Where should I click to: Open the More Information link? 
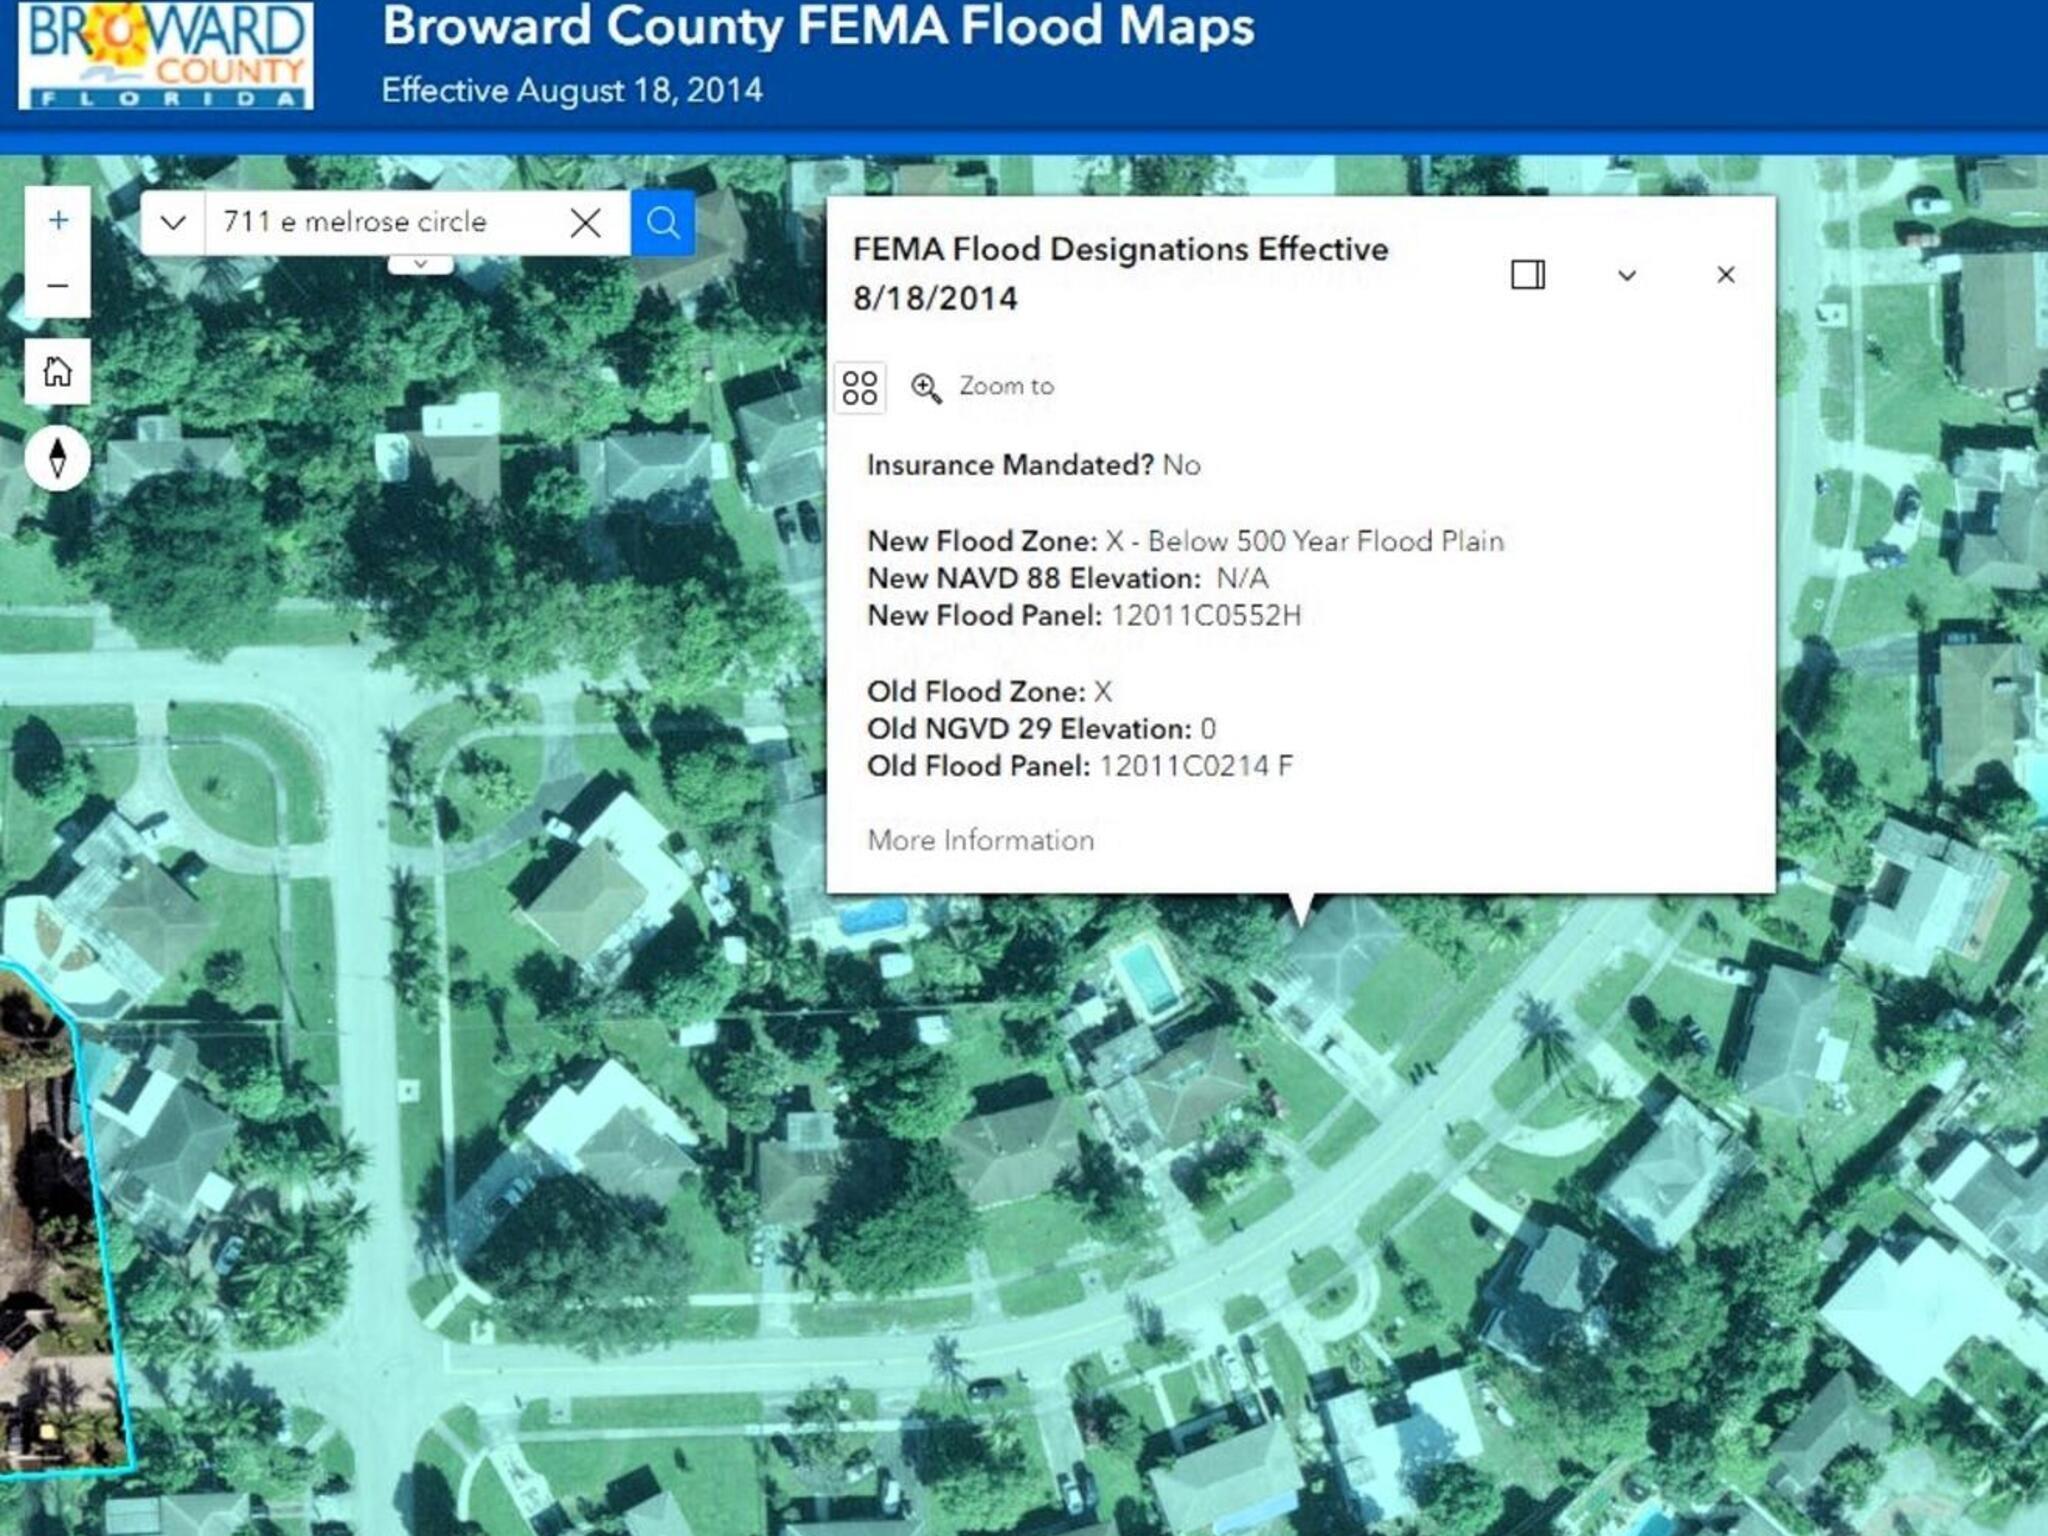click(980, 840)
